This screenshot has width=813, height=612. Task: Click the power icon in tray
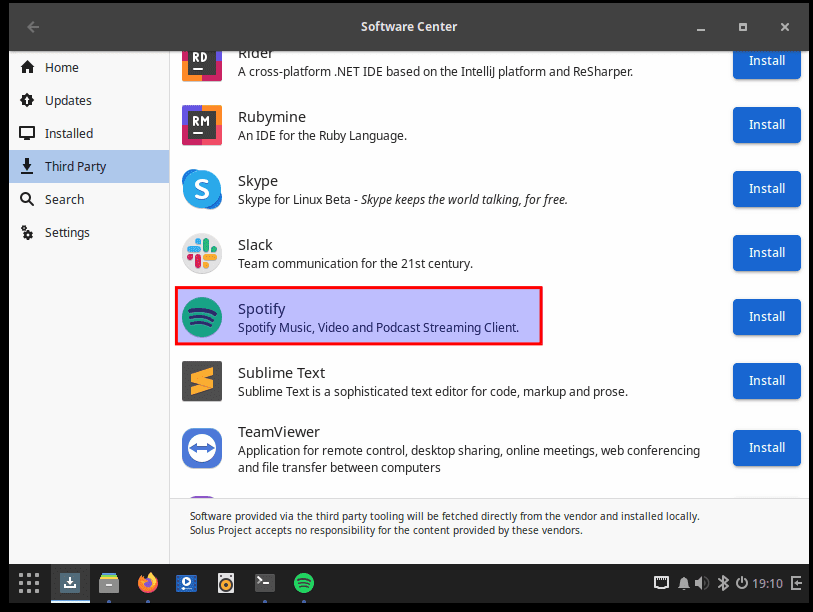pyautogui.click(x=742, y=583)
